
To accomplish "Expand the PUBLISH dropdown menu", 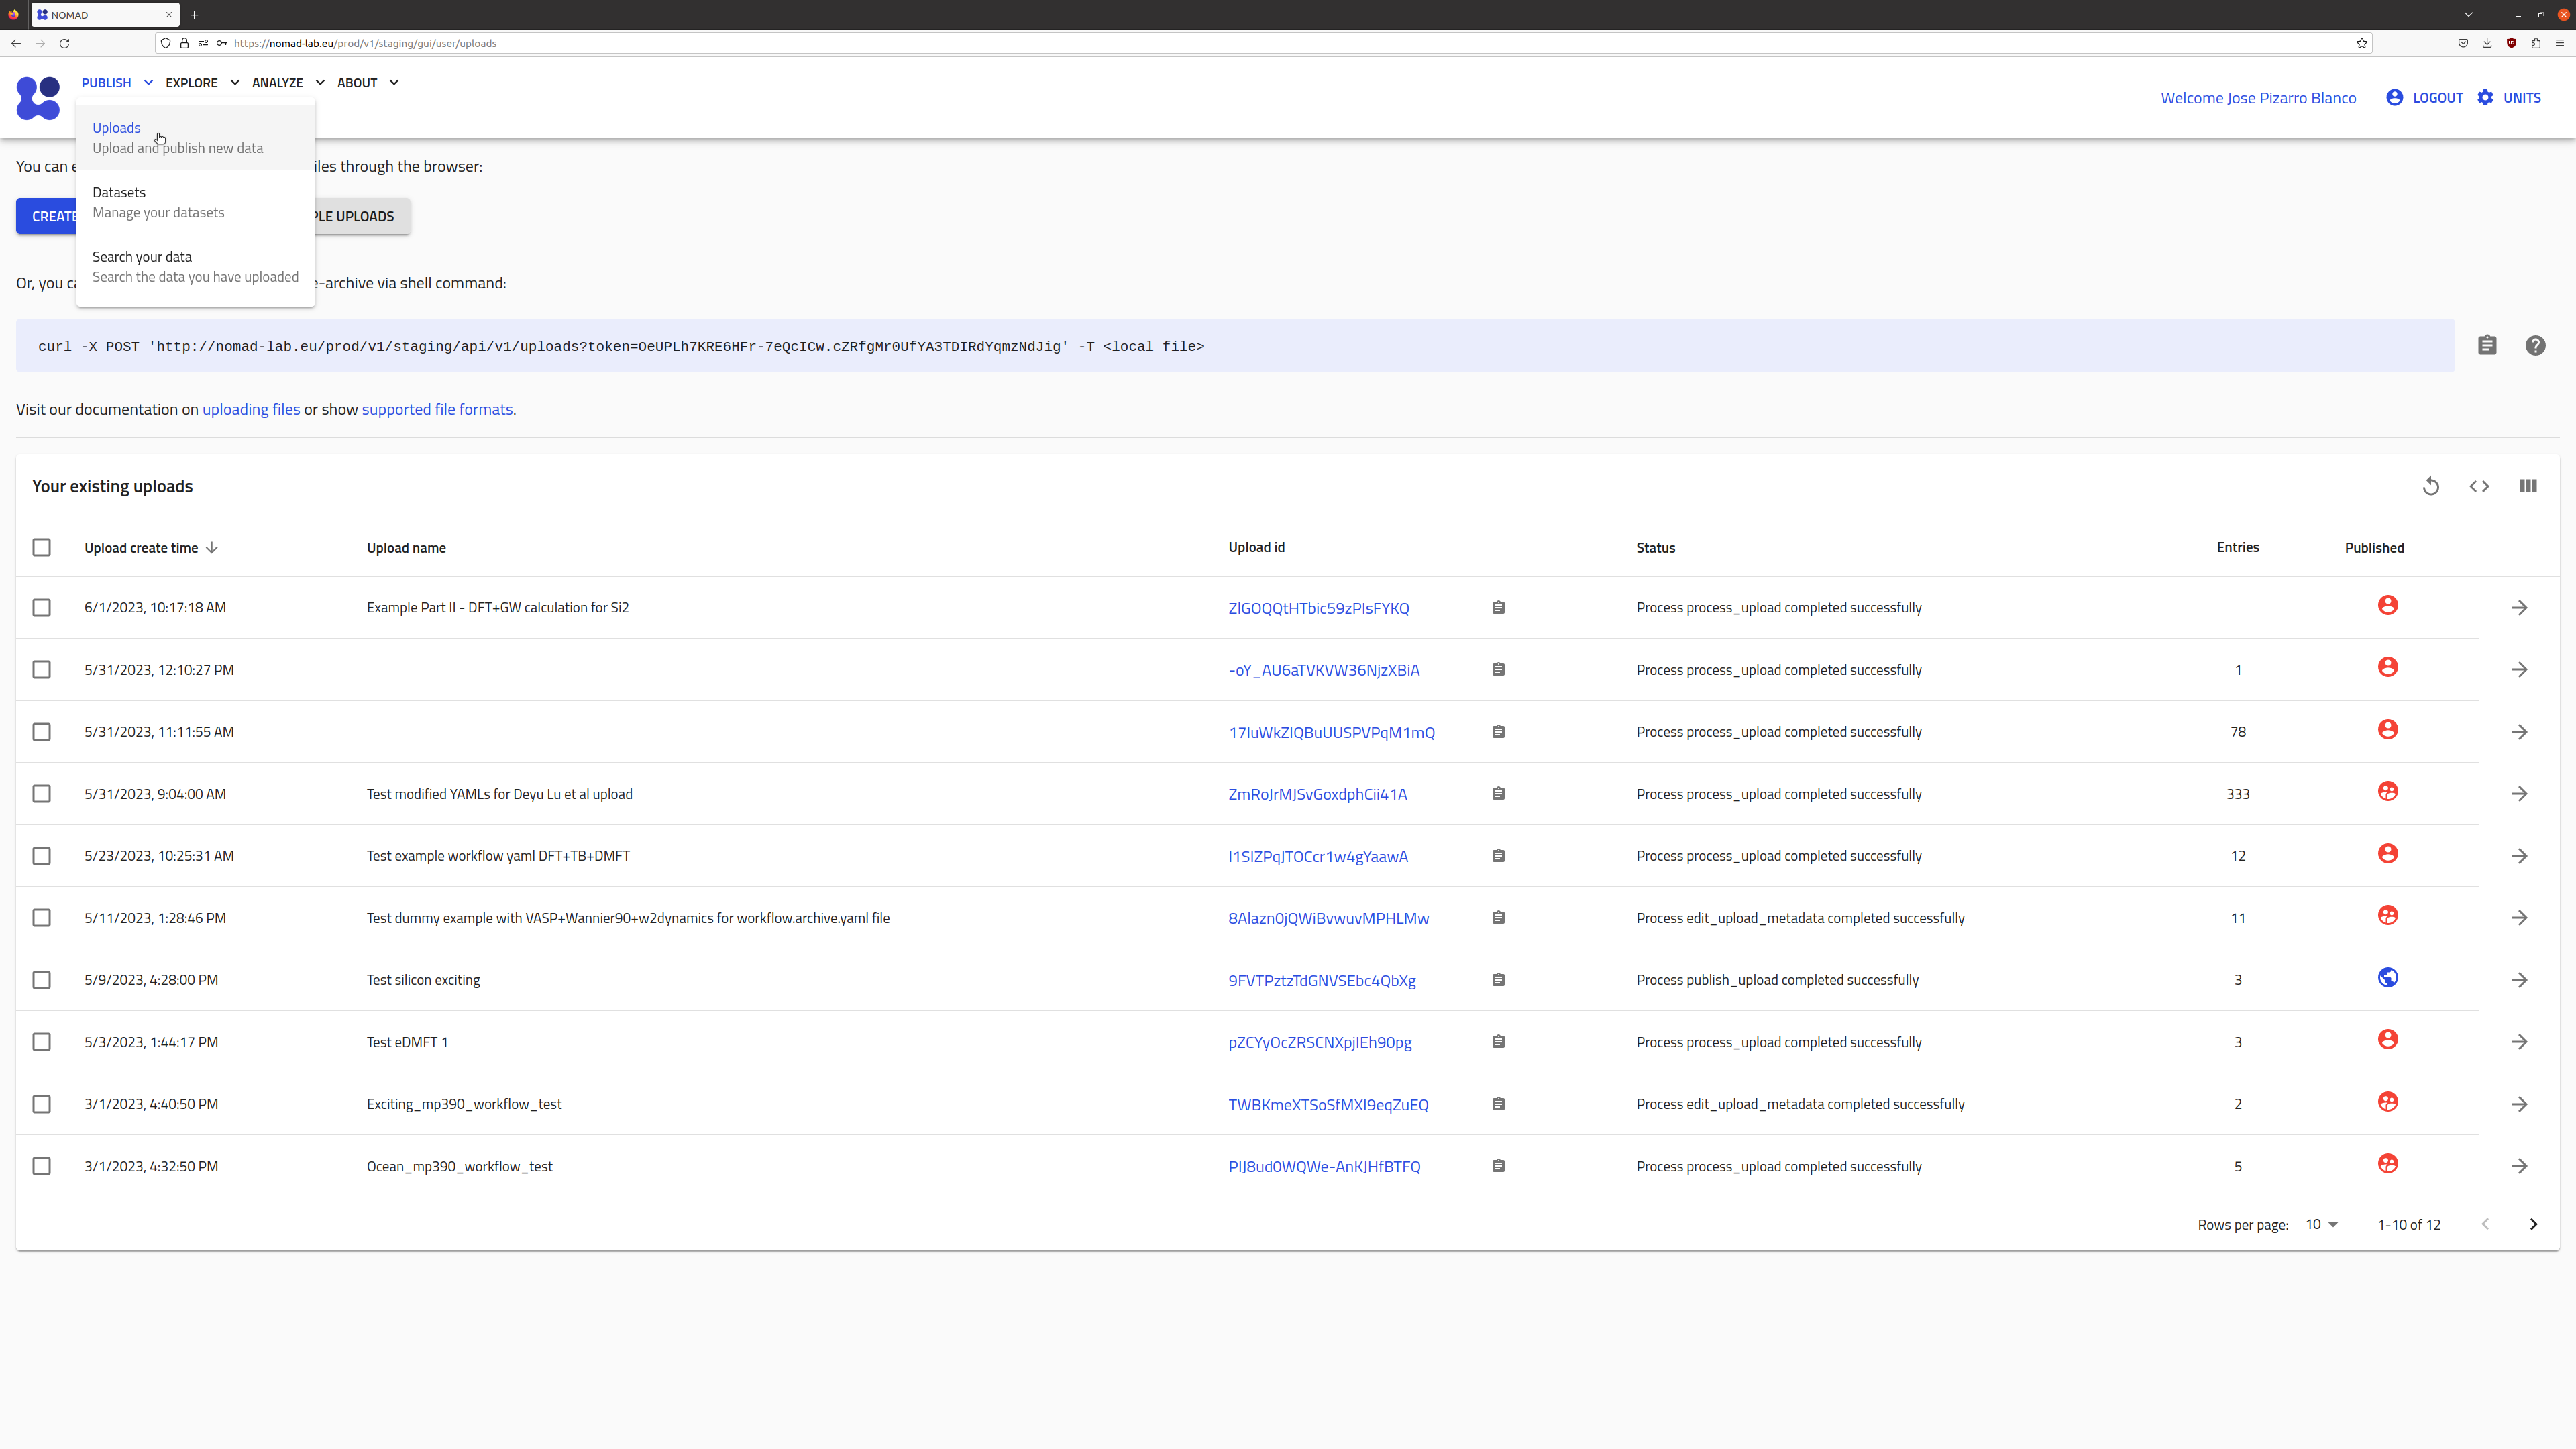I will [115, 81].
